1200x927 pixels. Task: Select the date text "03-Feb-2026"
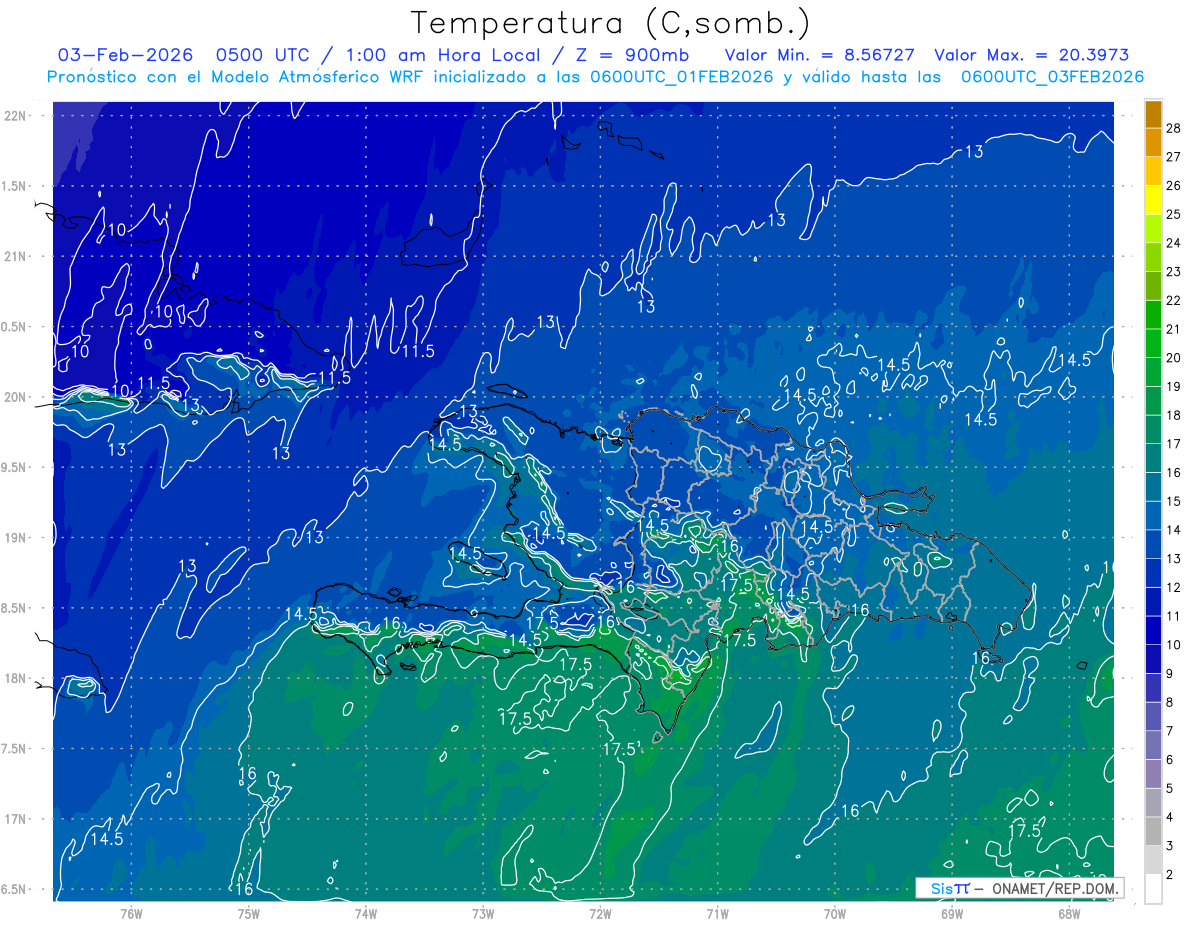124,56
